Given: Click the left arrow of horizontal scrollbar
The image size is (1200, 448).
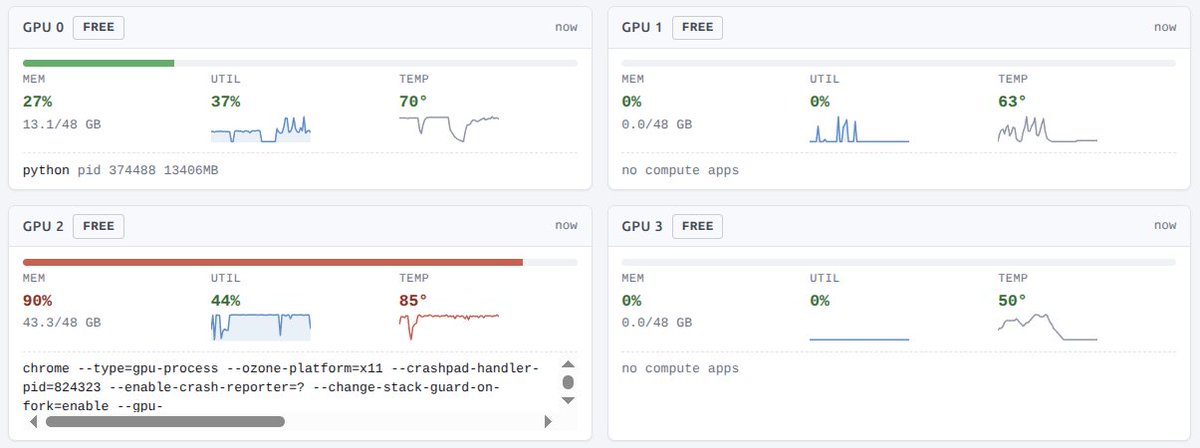Looking at the screenshot, I should click(34, 422).
